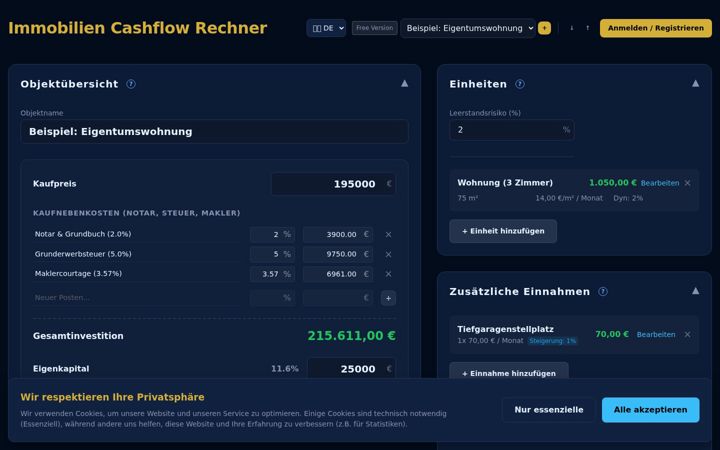Edit the Leerstandsrisiko percent field
The height and width of the screenshot is (450, 720).
512,130
